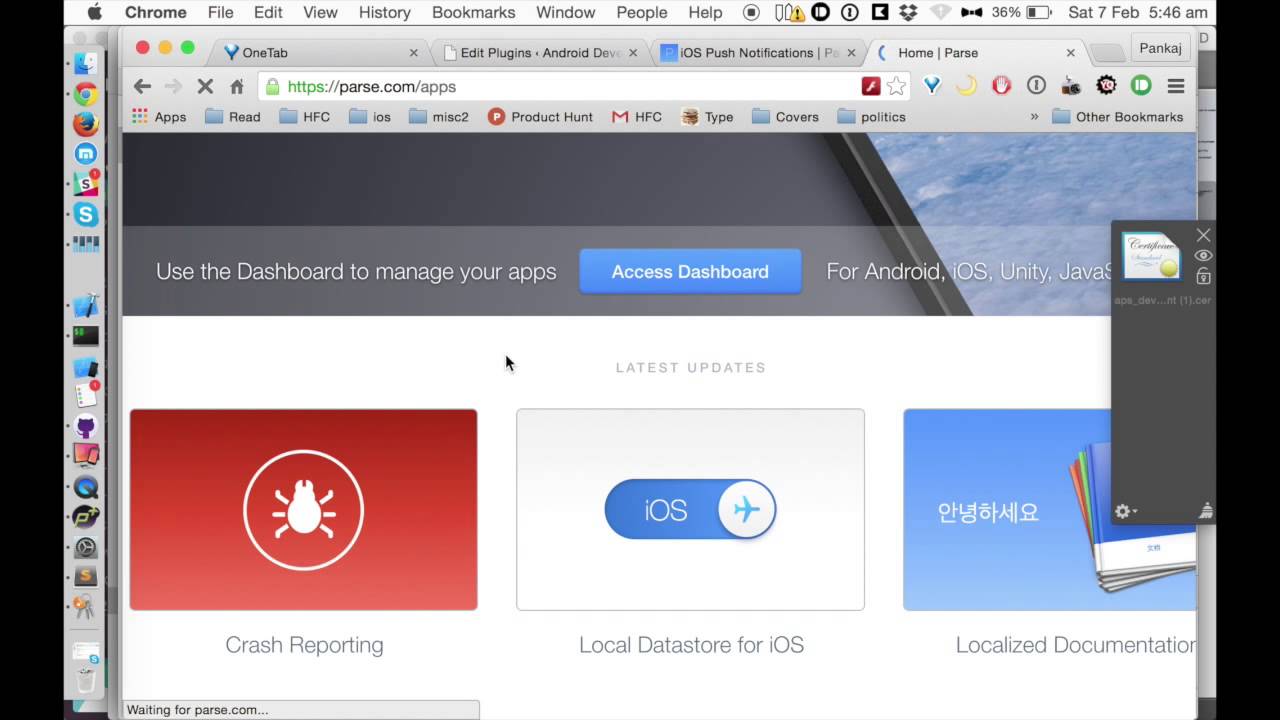
Task: Open the 1Password extension icon
Action: click(1036, 86)
